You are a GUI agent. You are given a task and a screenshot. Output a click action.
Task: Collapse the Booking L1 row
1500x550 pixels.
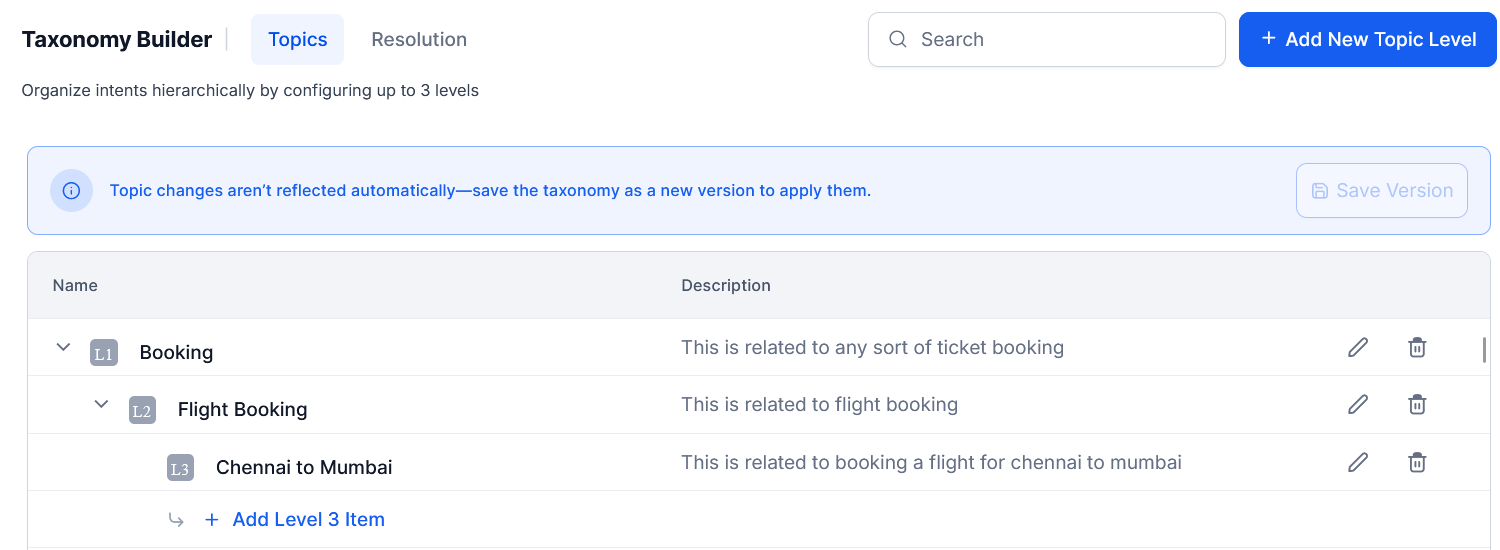[x=63, y=347]
